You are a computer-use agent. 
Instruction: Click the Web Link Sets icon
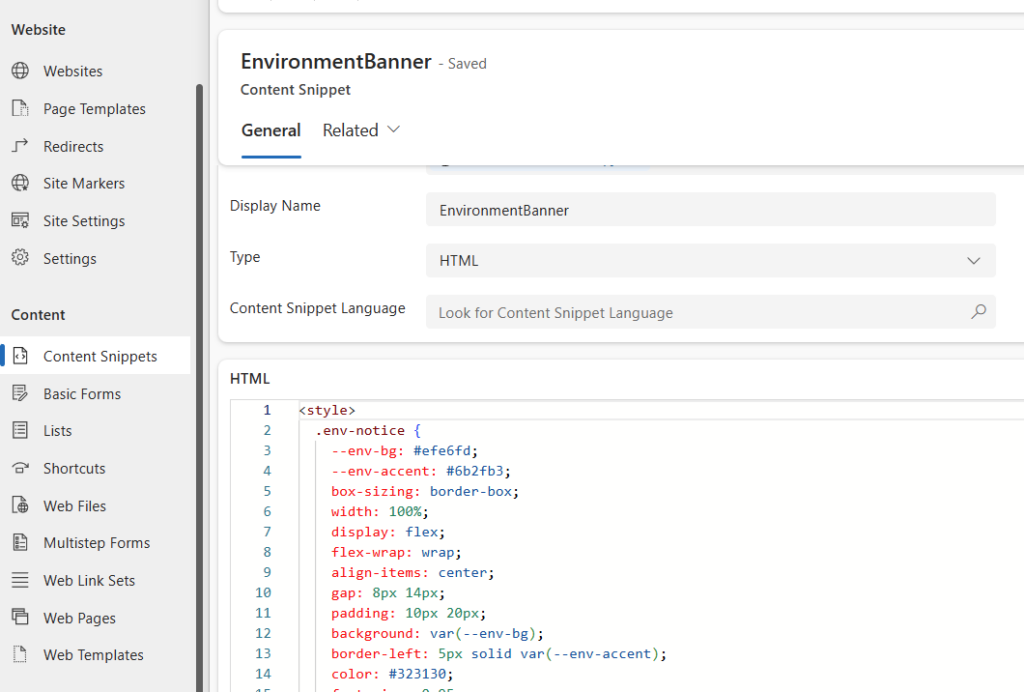20,580
